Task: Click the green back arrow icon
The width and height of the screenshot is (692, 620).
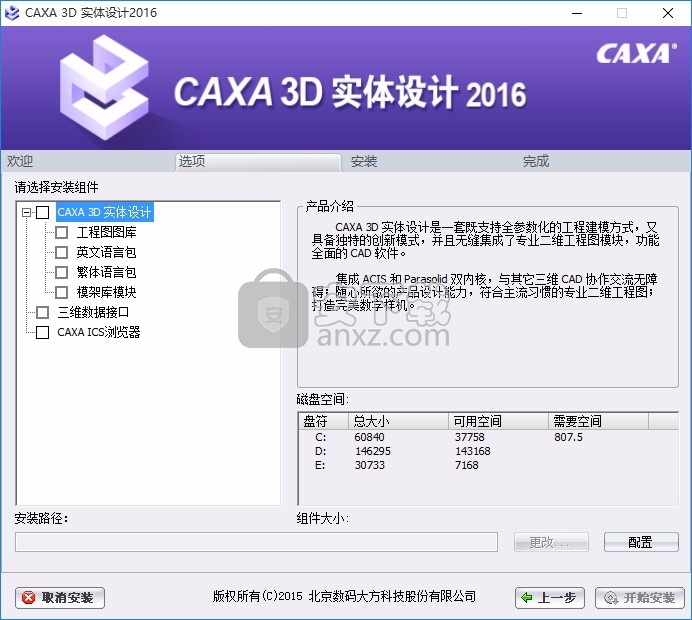Action: [x=527, y=598]
